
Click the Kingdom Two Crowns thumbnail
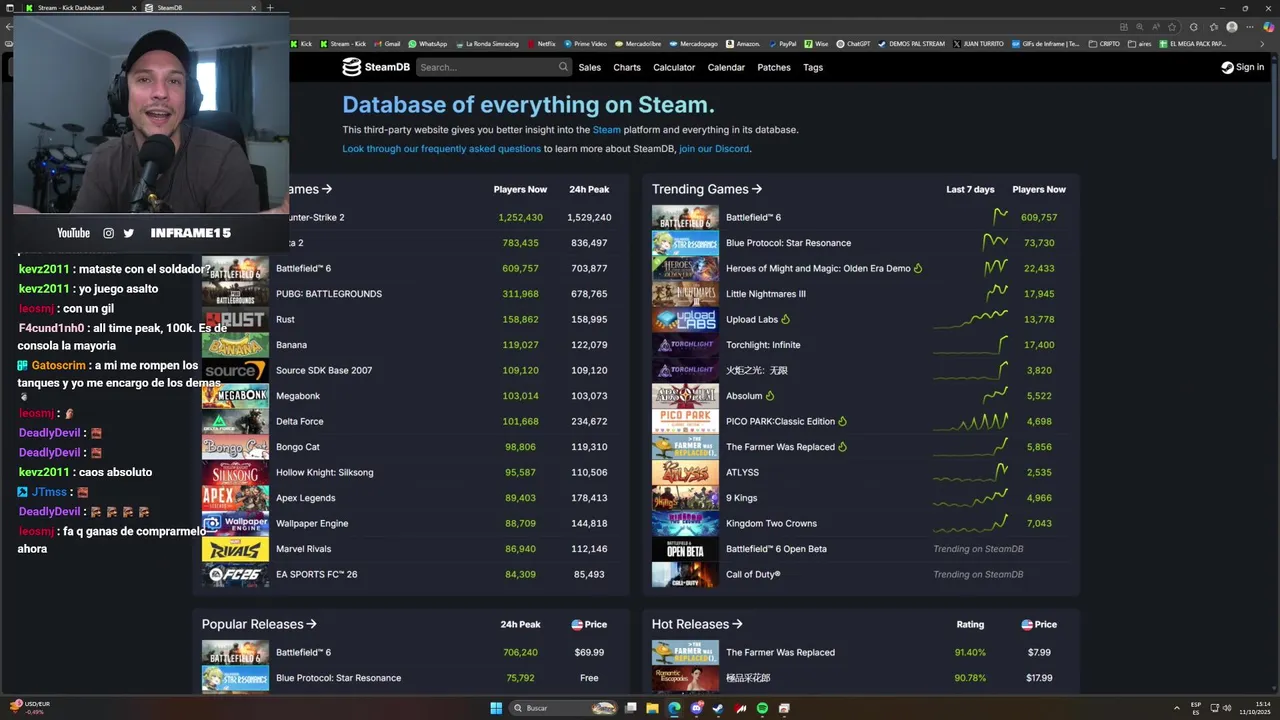click(x=685, y=523)
